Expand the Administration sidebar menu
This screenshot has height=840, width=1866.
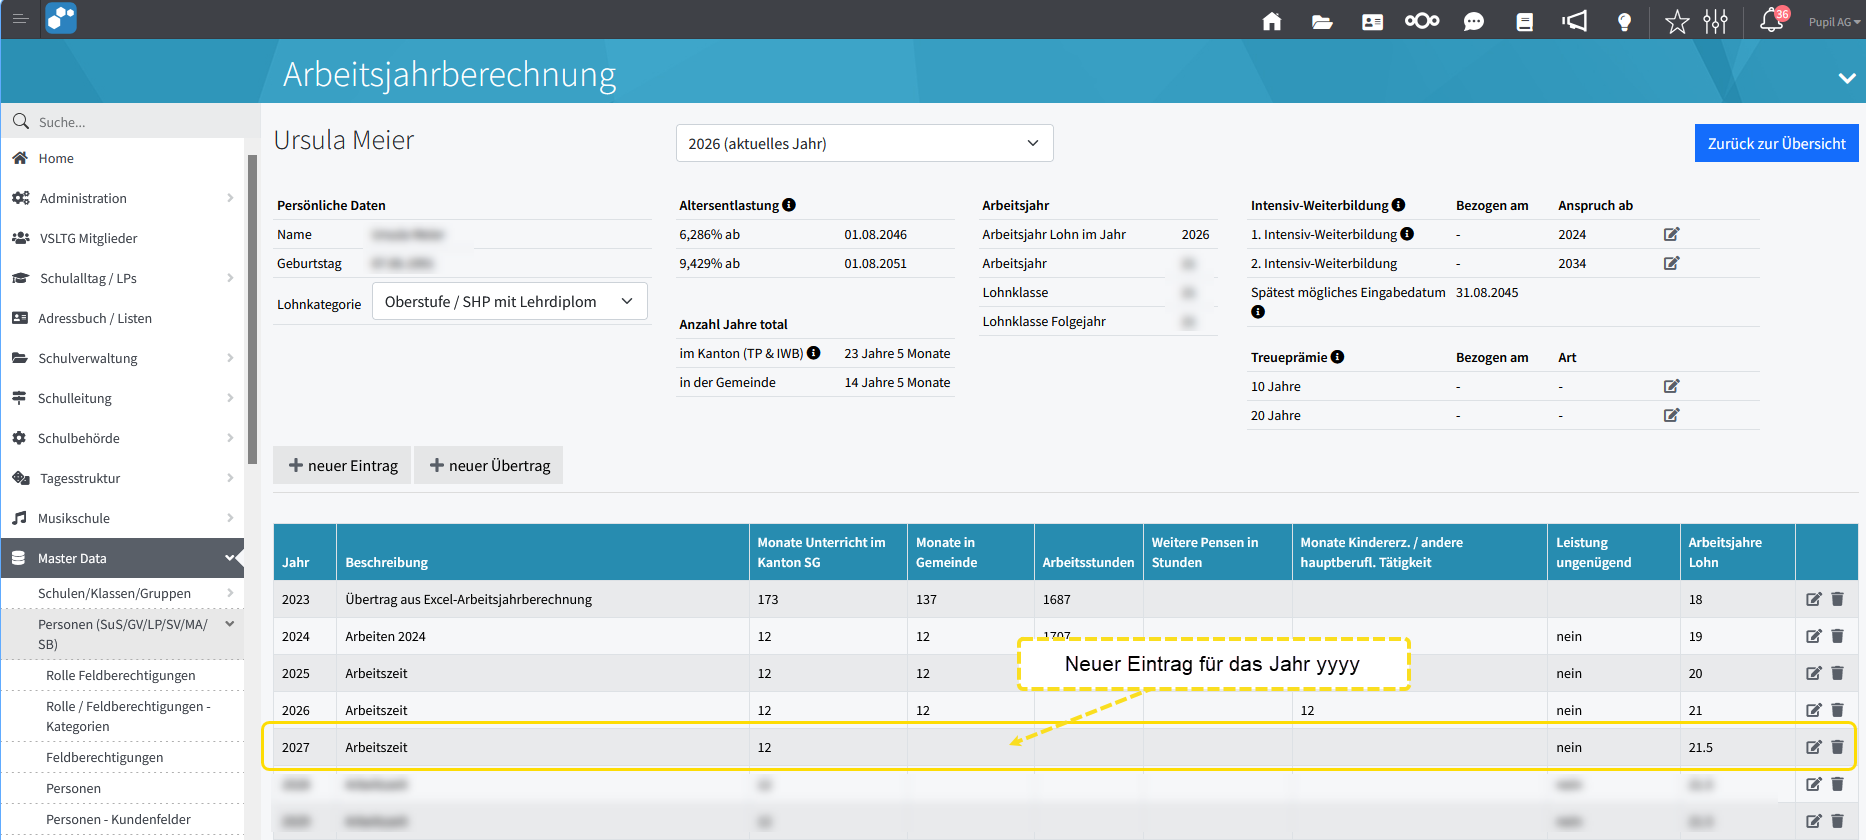pyautogui.click(x=123, y=198)
